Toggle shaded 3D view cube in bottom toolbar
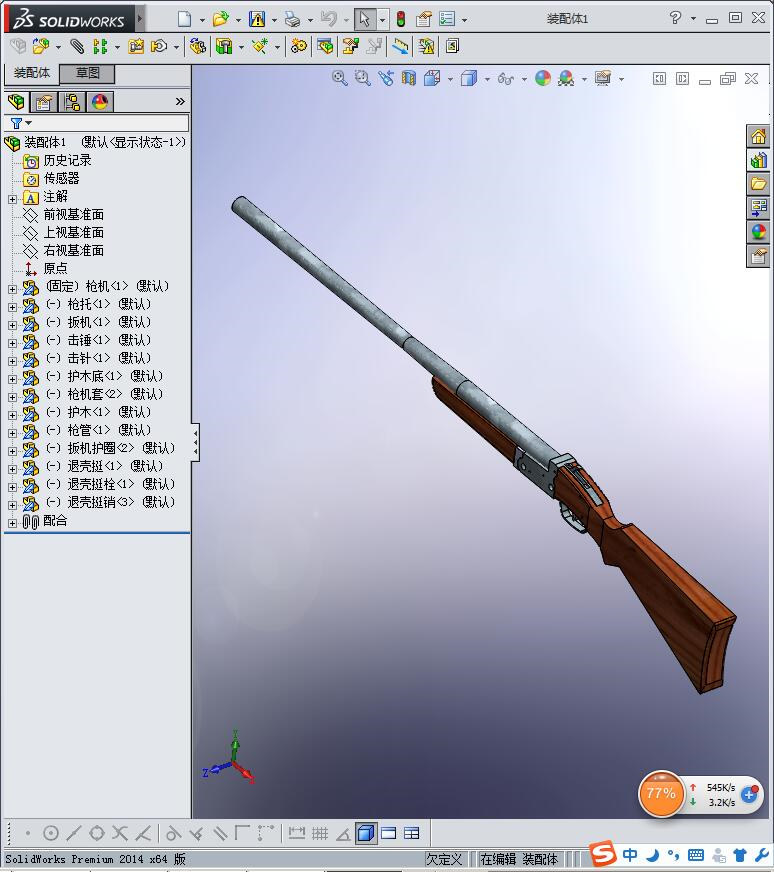Viewport: 774px width, 872px height. point(366,833)
